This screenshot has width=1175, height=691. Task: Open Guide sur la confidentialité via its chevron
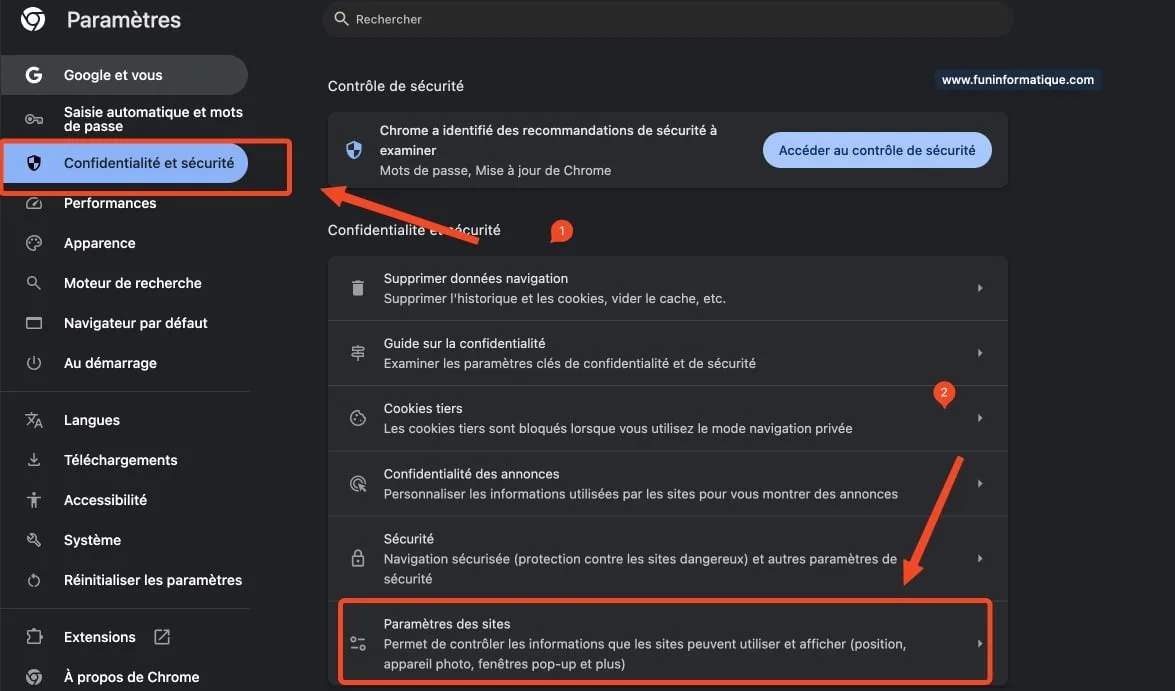click(980, 352)
